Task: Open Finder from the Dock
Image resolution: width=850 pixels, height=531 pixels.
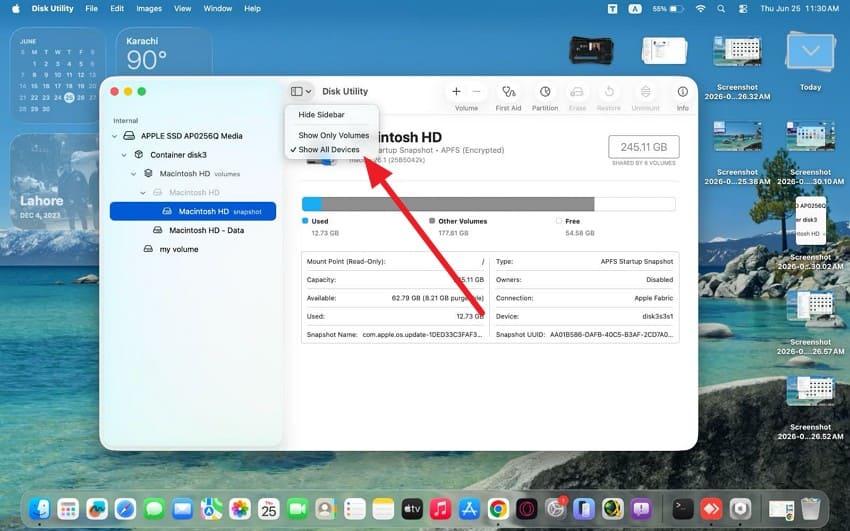Action: [x=40, y=509]
